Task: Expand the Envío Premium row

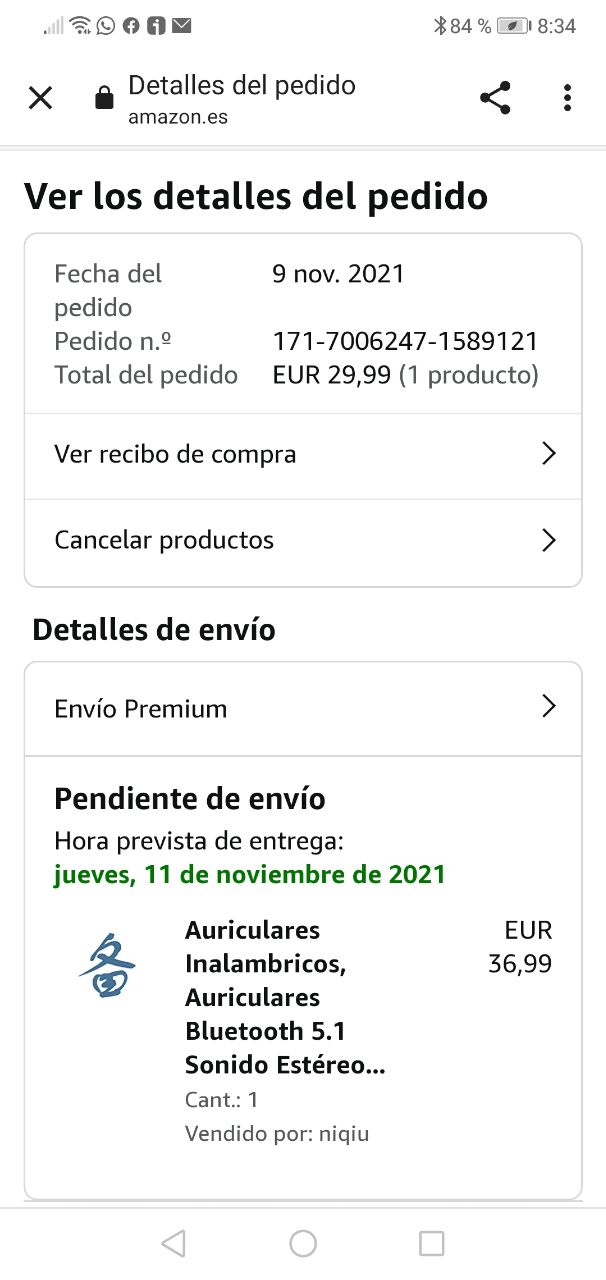Action: pos(141,709)
